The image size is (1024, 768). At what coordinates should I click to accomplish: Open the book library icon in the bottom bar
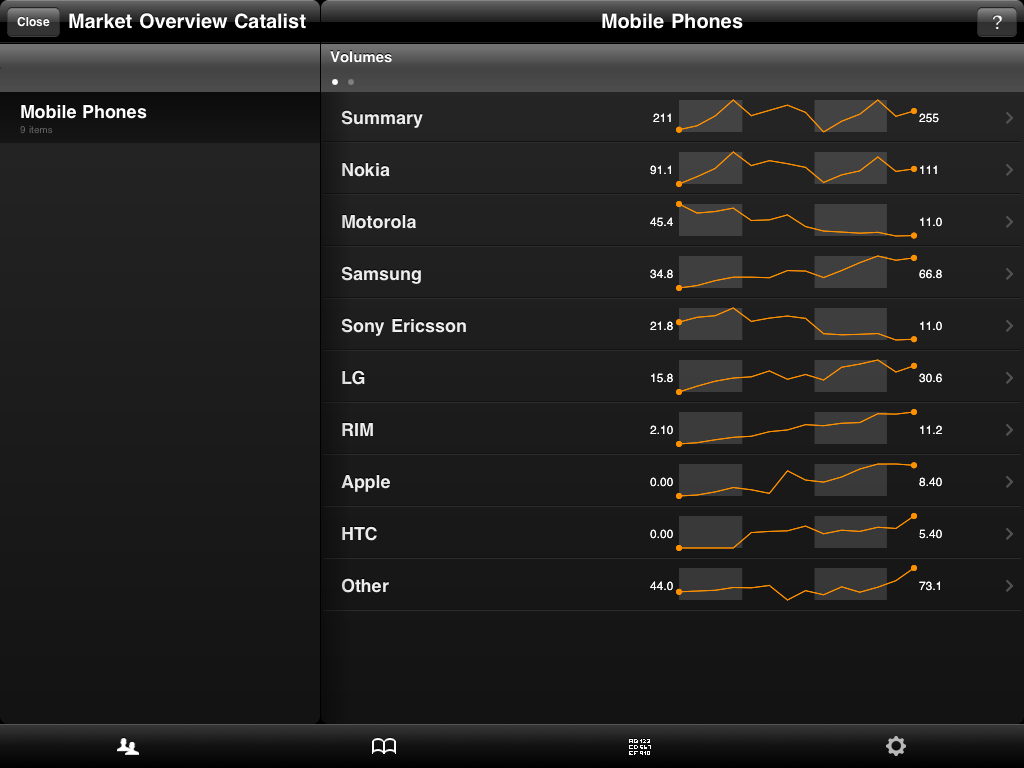384,746
